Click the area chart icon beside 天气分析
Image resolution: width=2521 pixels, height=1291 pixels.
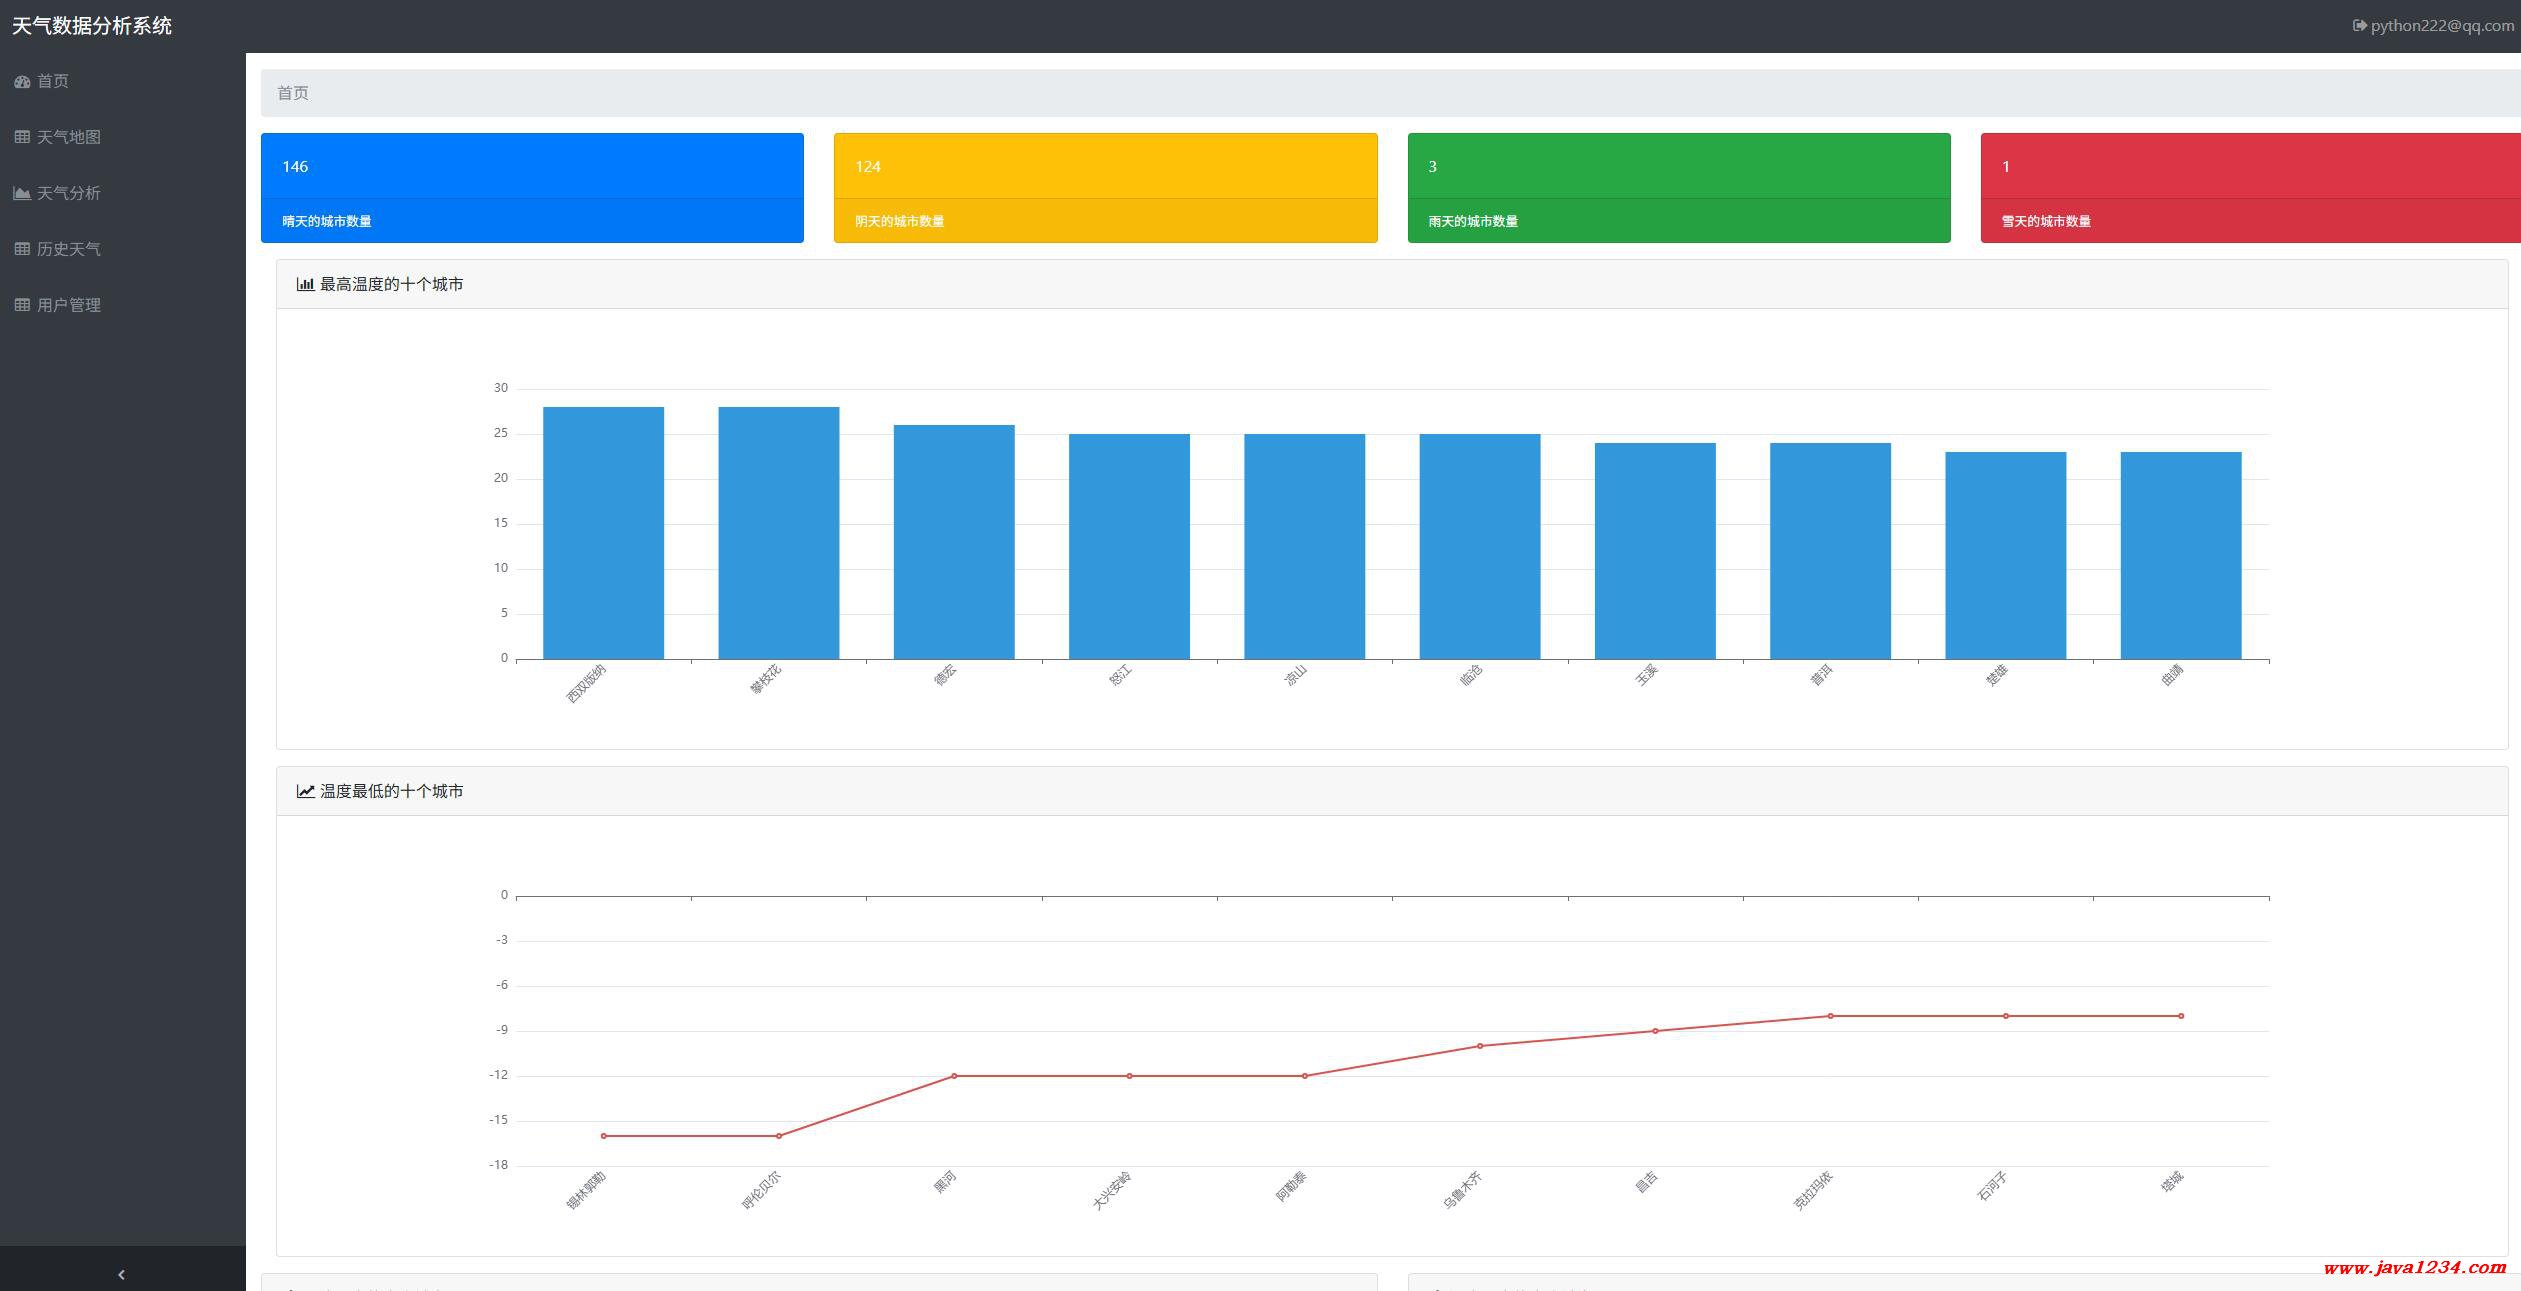pyautogui.click(x=22, y=193)
